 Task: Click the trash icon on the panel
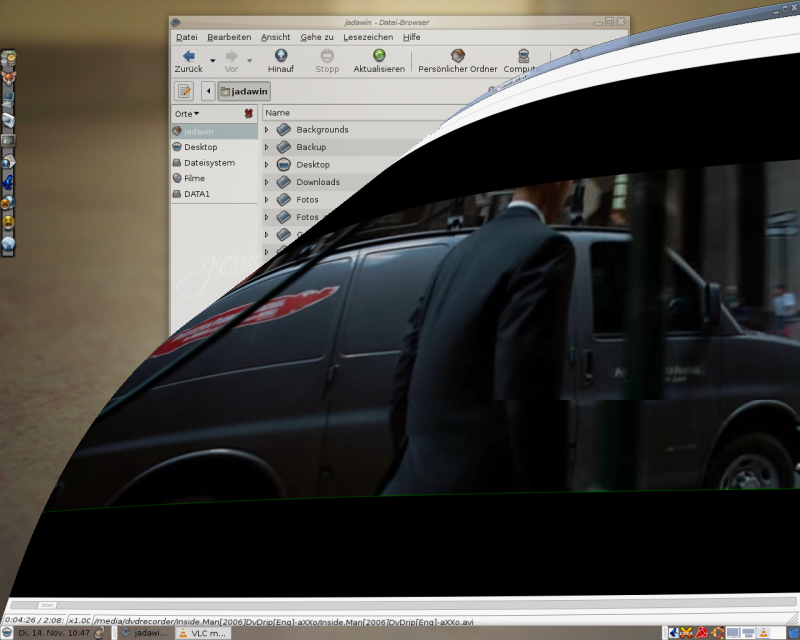pyautogui.click(x=794, y=633)
